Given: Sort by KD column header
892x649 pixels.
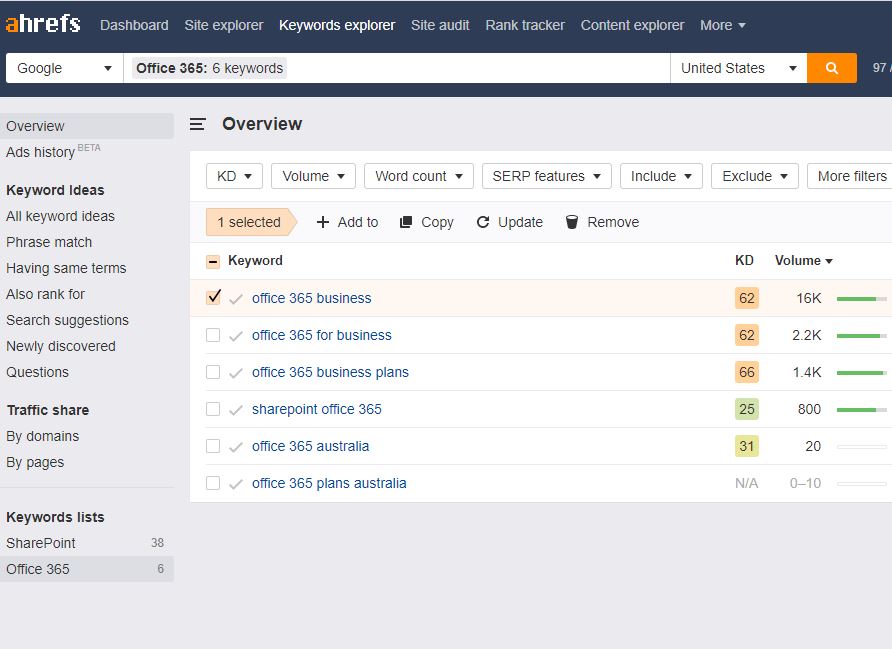Looking at the screenshot, I should click(744, 261).
